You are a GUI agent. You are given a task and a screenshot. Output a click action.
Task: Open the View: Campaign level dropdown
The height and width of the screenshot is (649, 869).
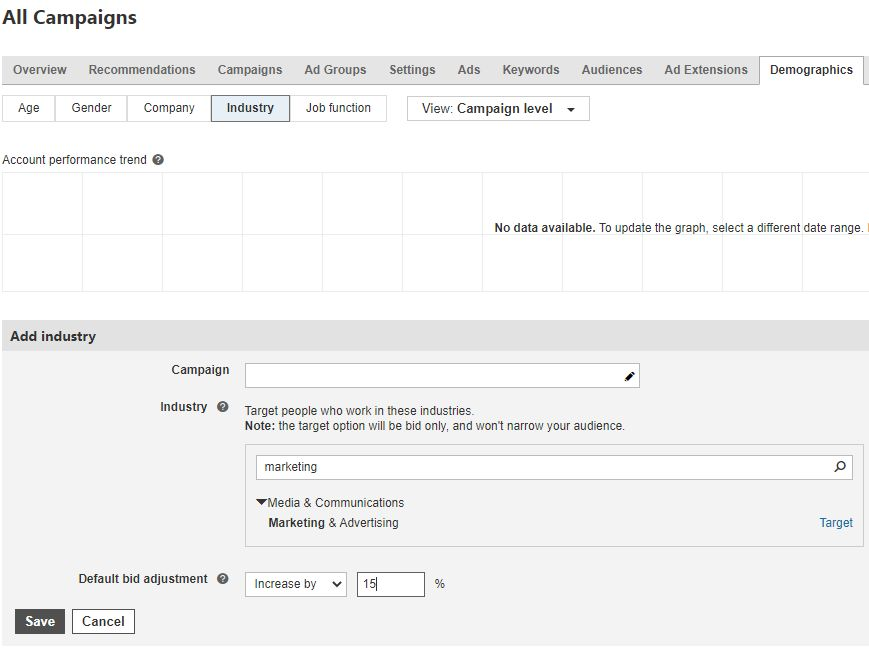pos(498,109)
